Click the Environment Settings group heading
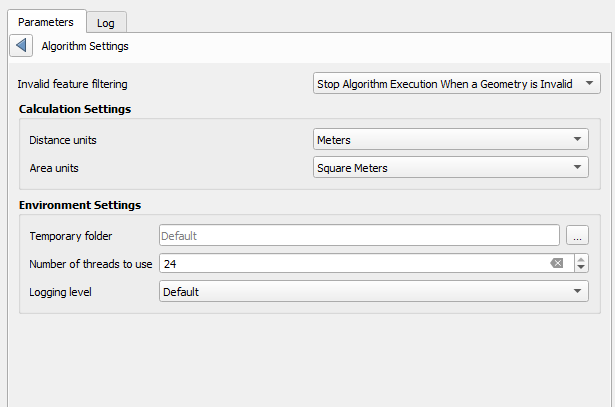 pos(80,204)
